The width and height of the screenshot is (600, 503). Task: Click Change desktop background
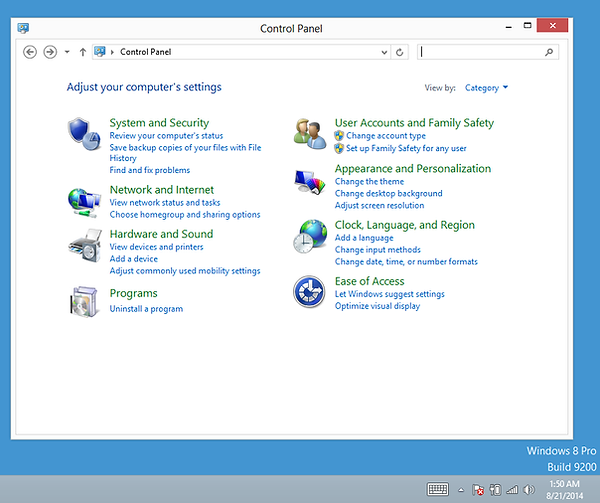(x=388, y=194)
